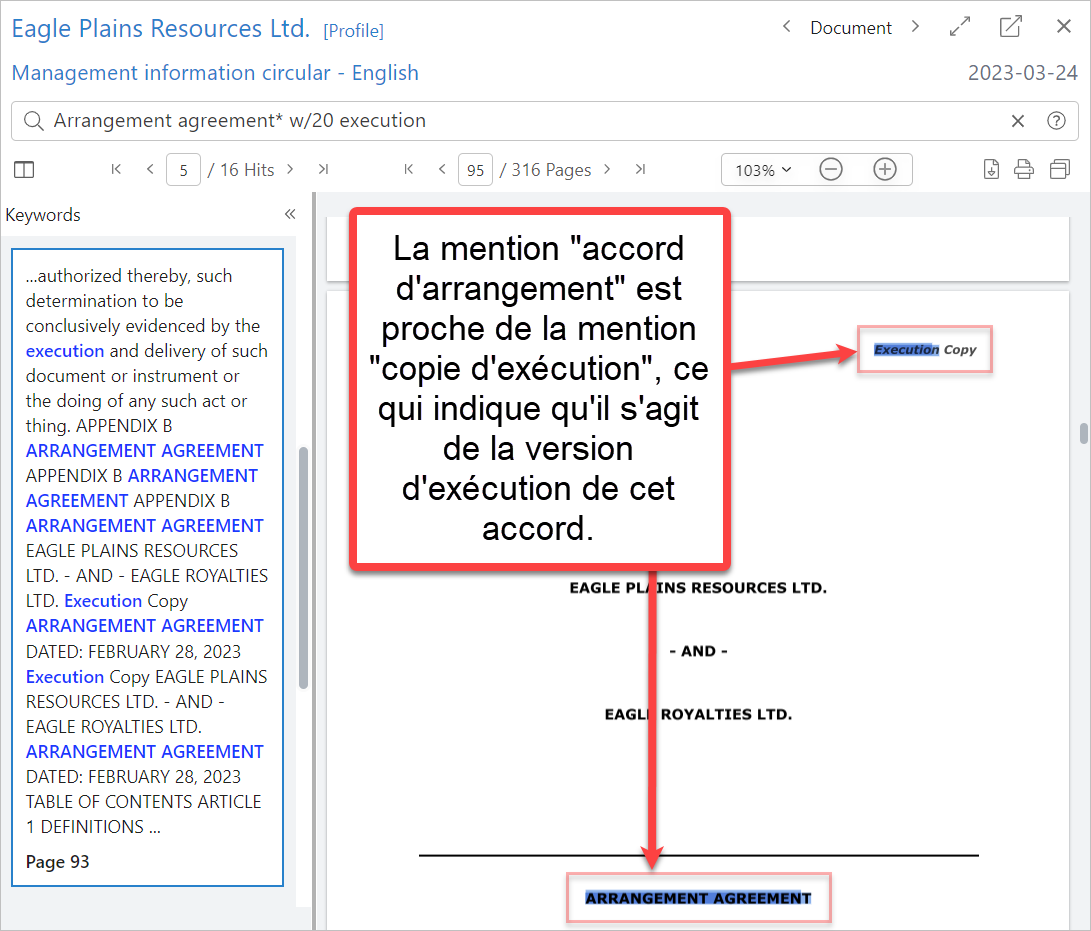Open document in new window
The height and width of the screenshot is (931, 1091).
pyautogui.click(x=1010, y=26)
